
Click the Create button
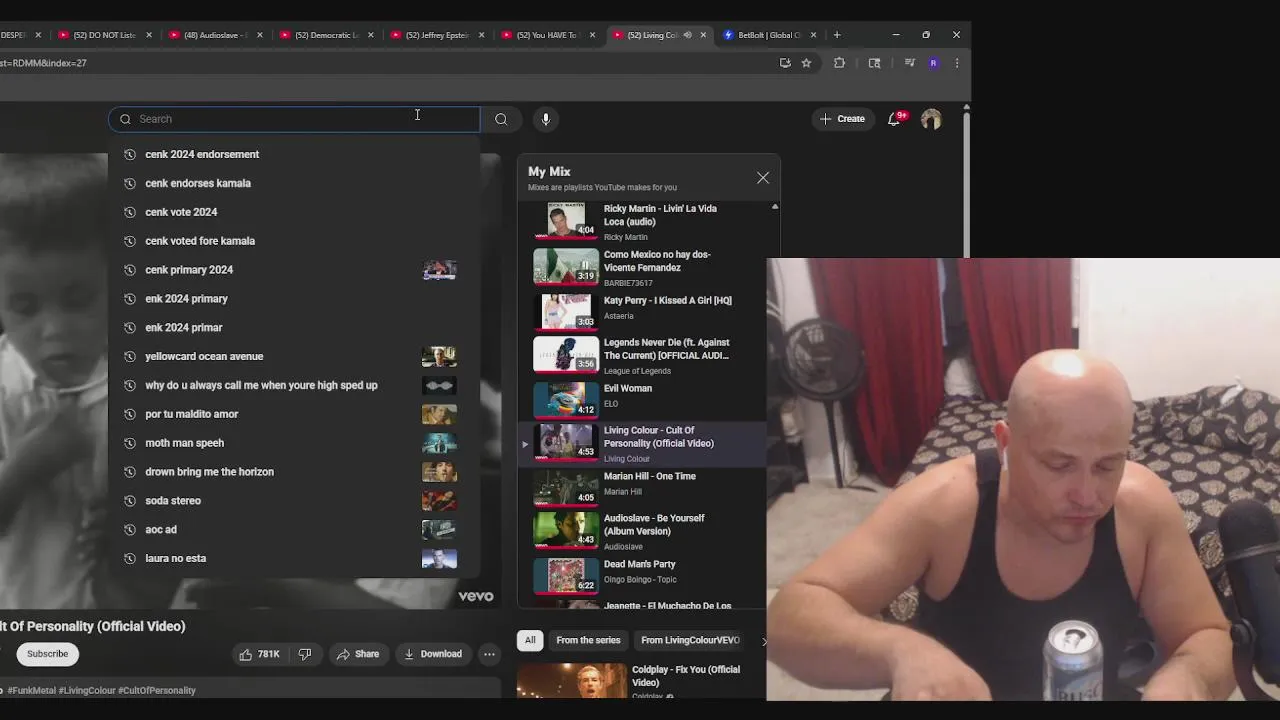click(x=842, y=119)
